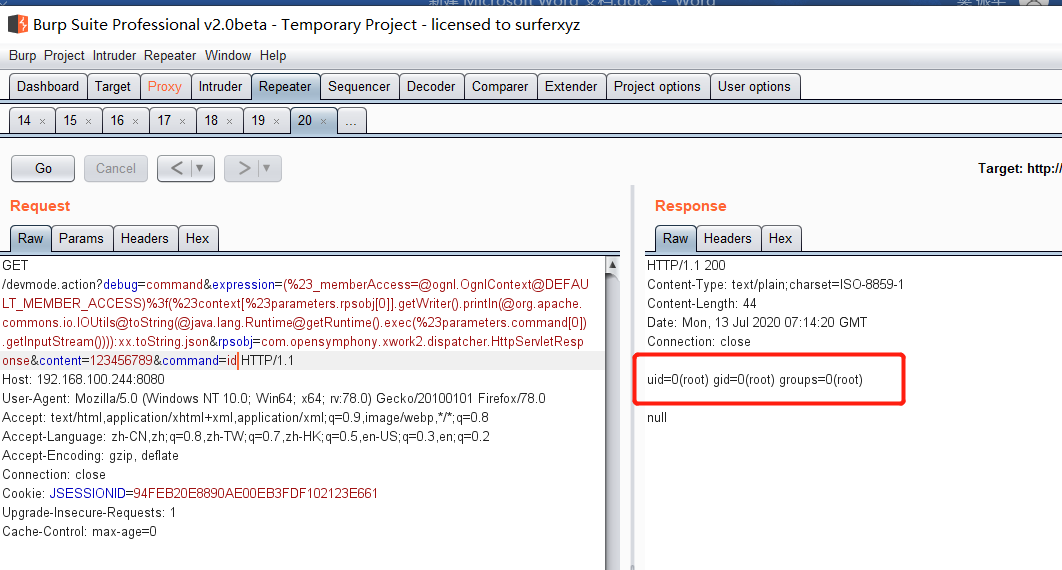Click the 'Host: 192.168.100.244:8080' line
Screen dimensions: 1062x570
[83, 380]
